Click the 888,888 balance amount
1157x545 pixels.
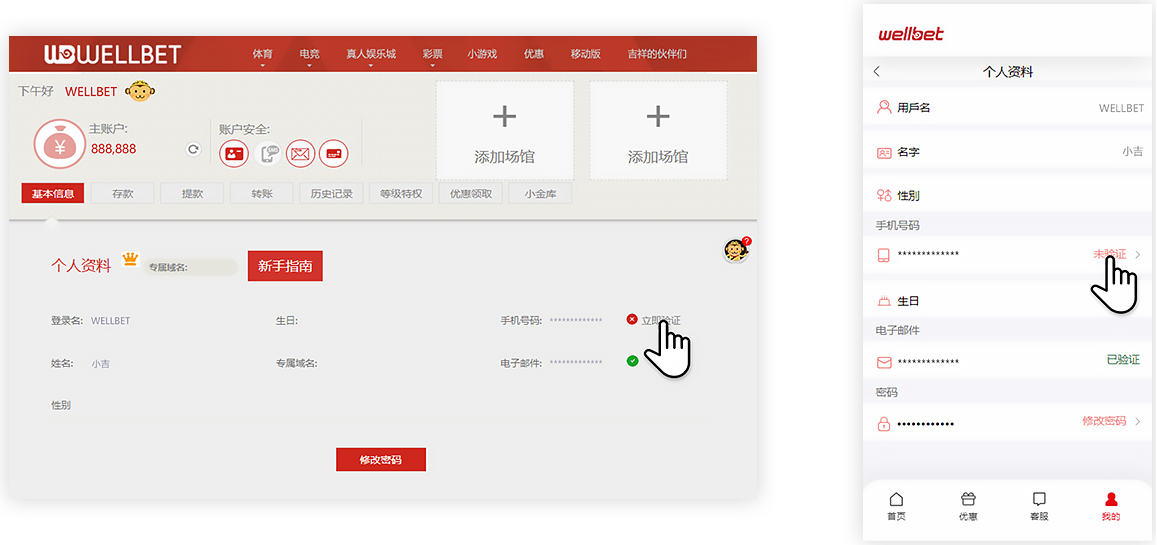click(114, 149)
